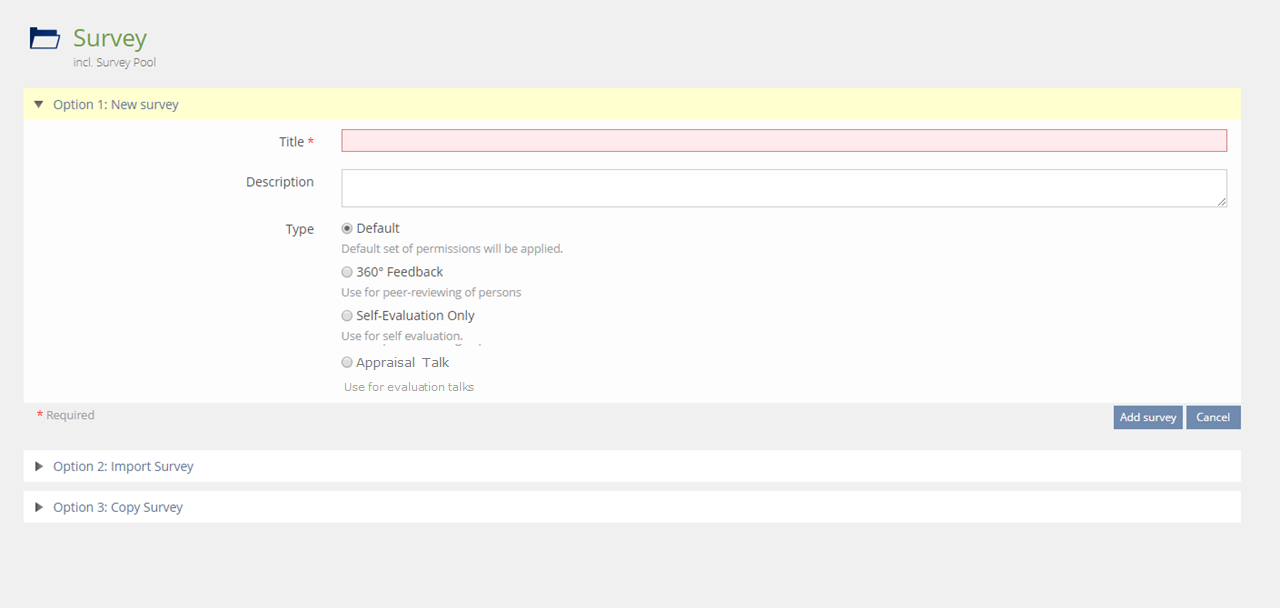Open the Option 3: Copy Survey section header
1280x608 pixels.
118,507
